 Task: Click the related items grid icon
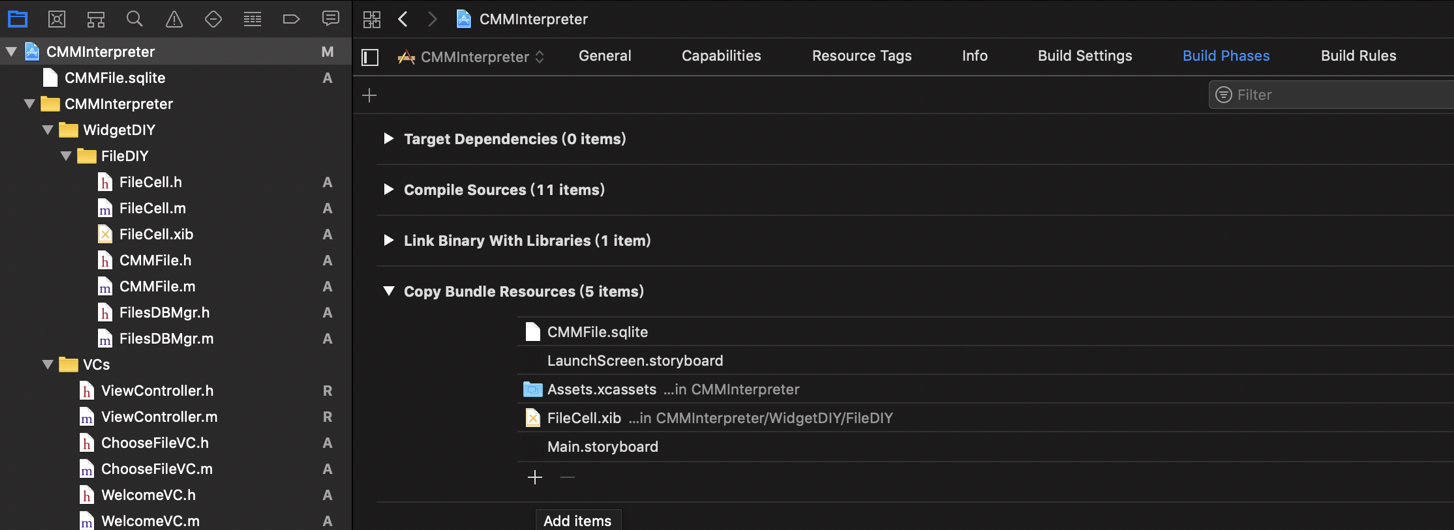(x=372, y=19)
